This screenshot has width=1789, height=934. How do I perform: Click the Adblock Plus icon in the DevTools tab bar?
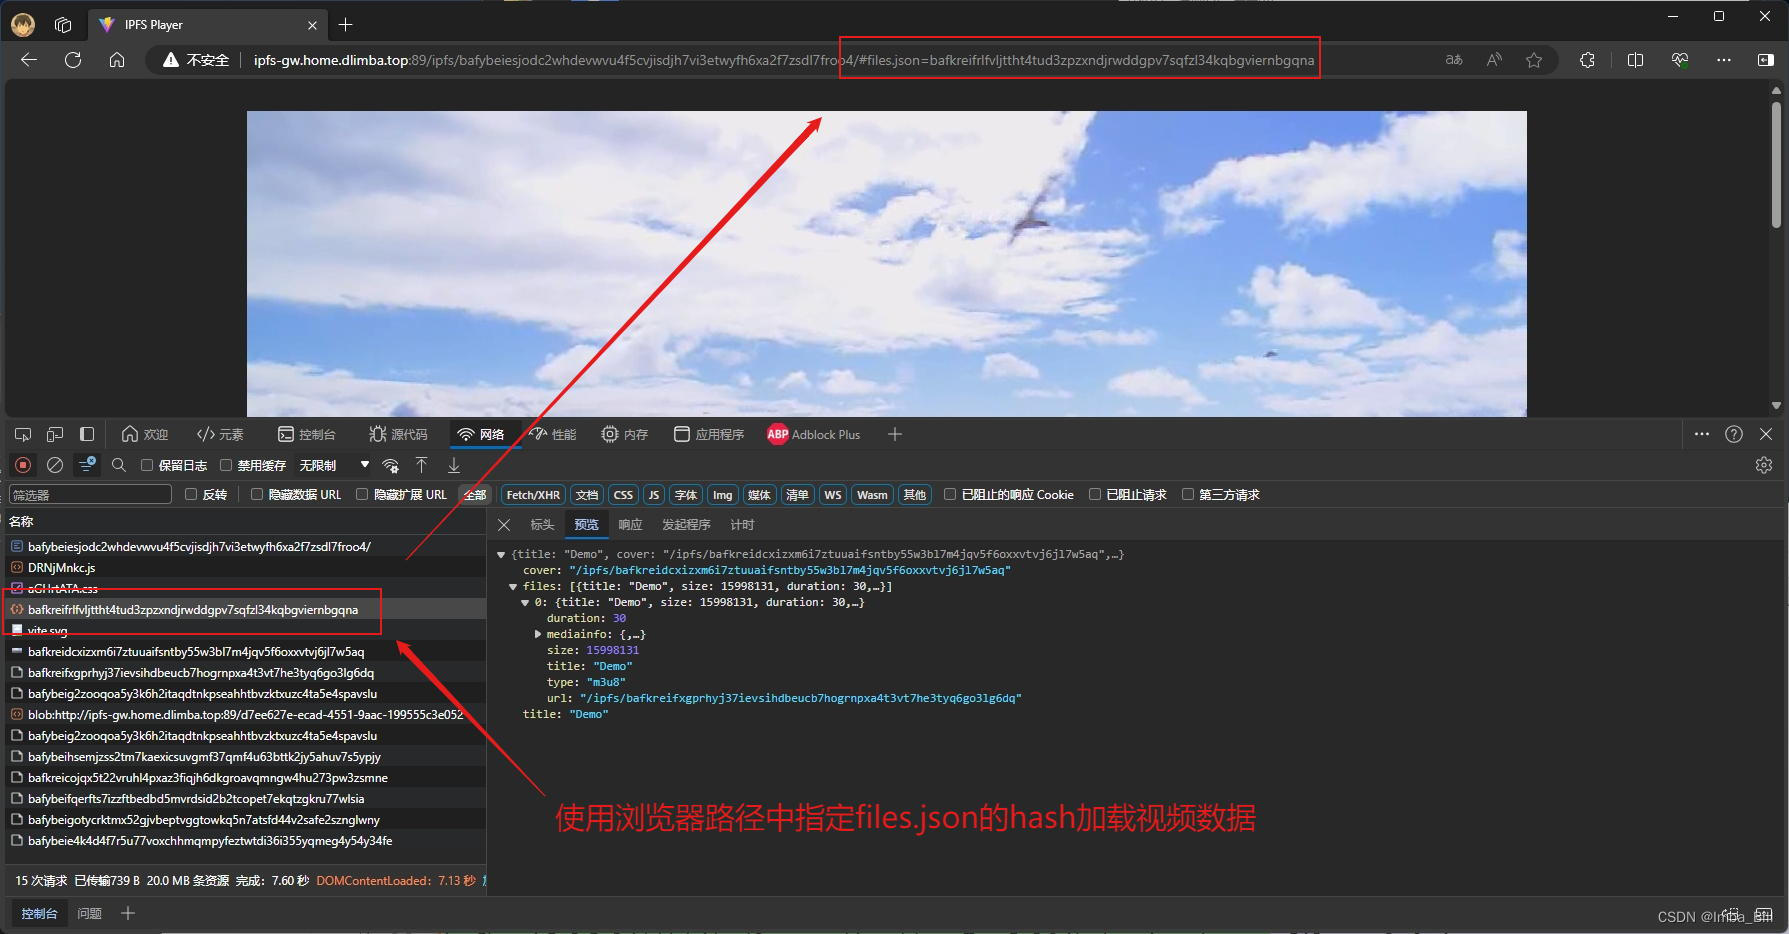(778, 434)
